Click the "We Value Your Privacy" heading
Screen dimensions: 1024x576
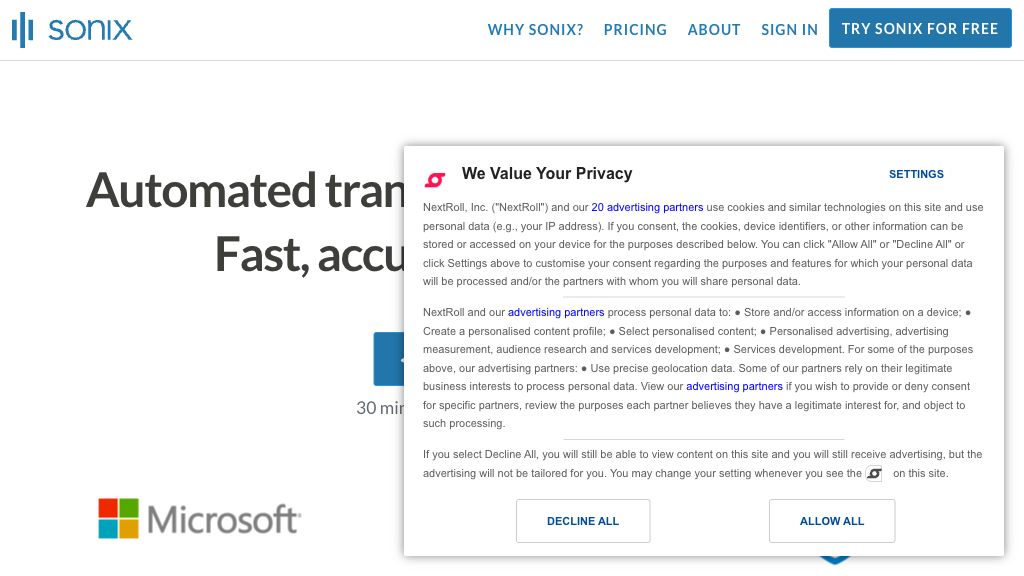coord(547,174)
